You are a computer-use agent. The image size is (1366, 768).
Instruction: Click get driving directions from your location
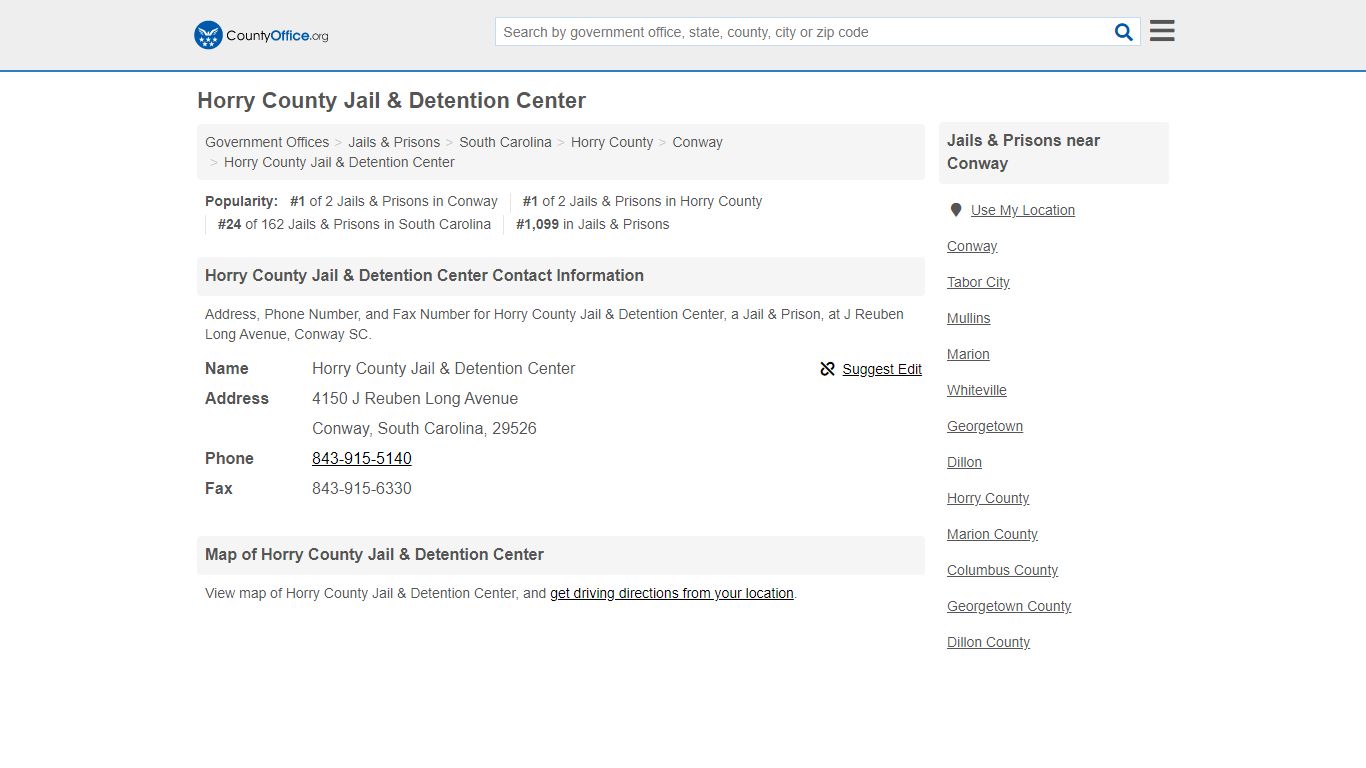click(672, 593)
